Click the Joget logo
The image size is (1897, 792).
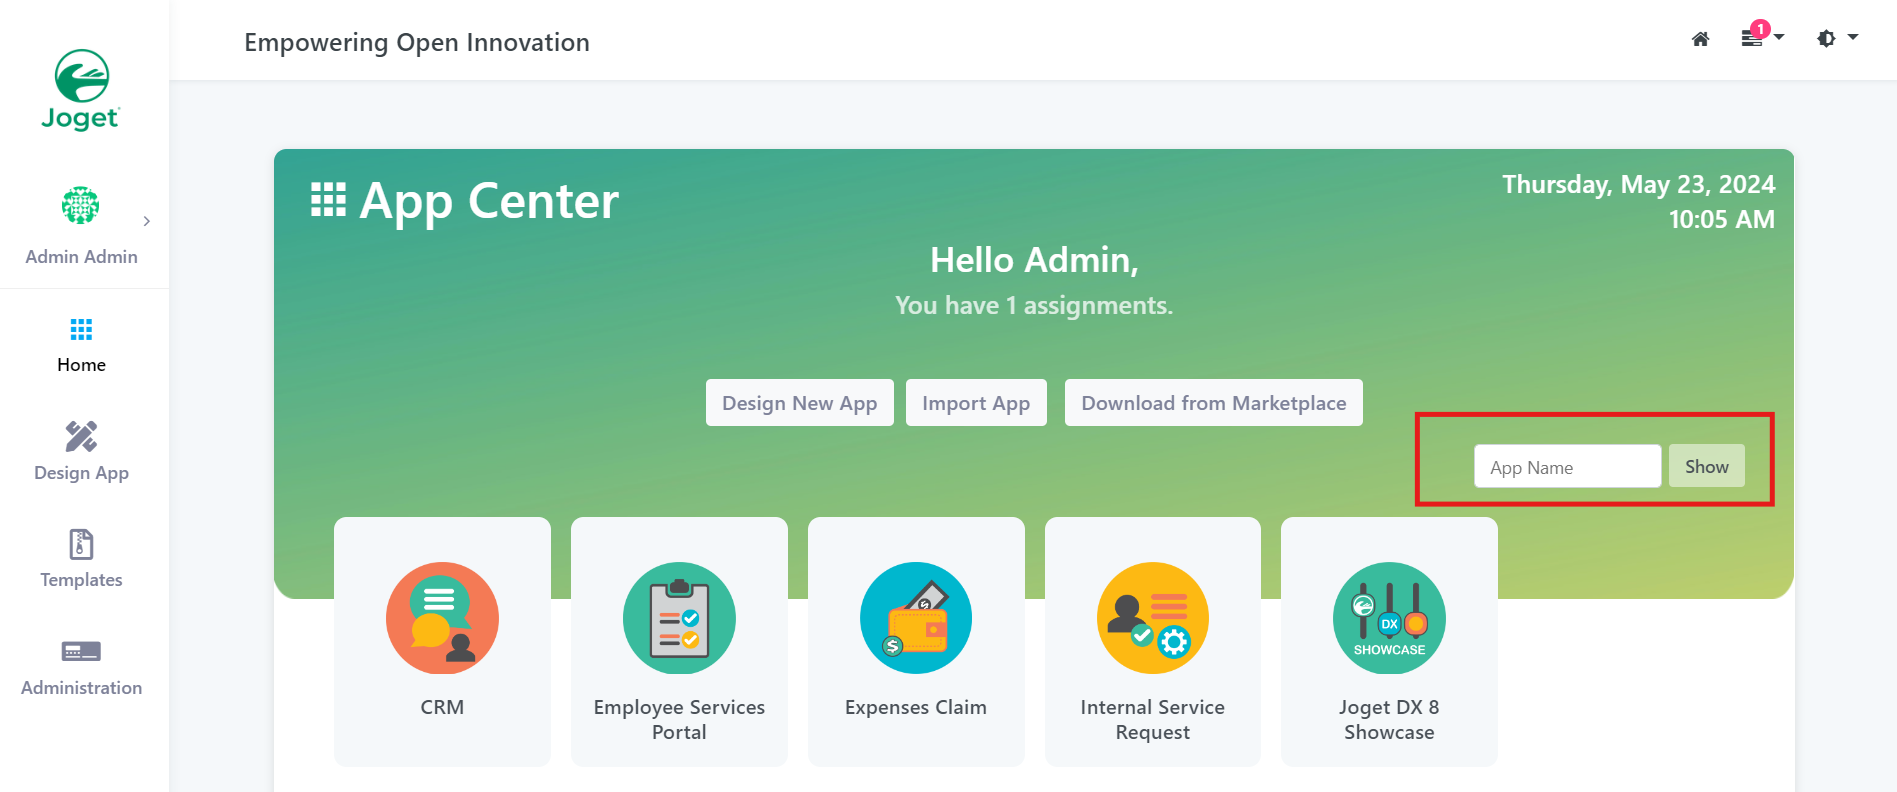pyautogui.click(x=81, y=90)
